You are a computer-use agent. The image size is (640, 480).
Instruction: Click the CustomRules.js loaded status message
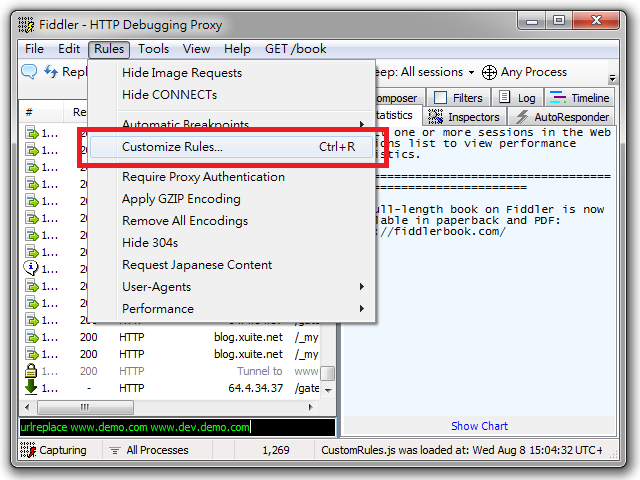point(462,450)
